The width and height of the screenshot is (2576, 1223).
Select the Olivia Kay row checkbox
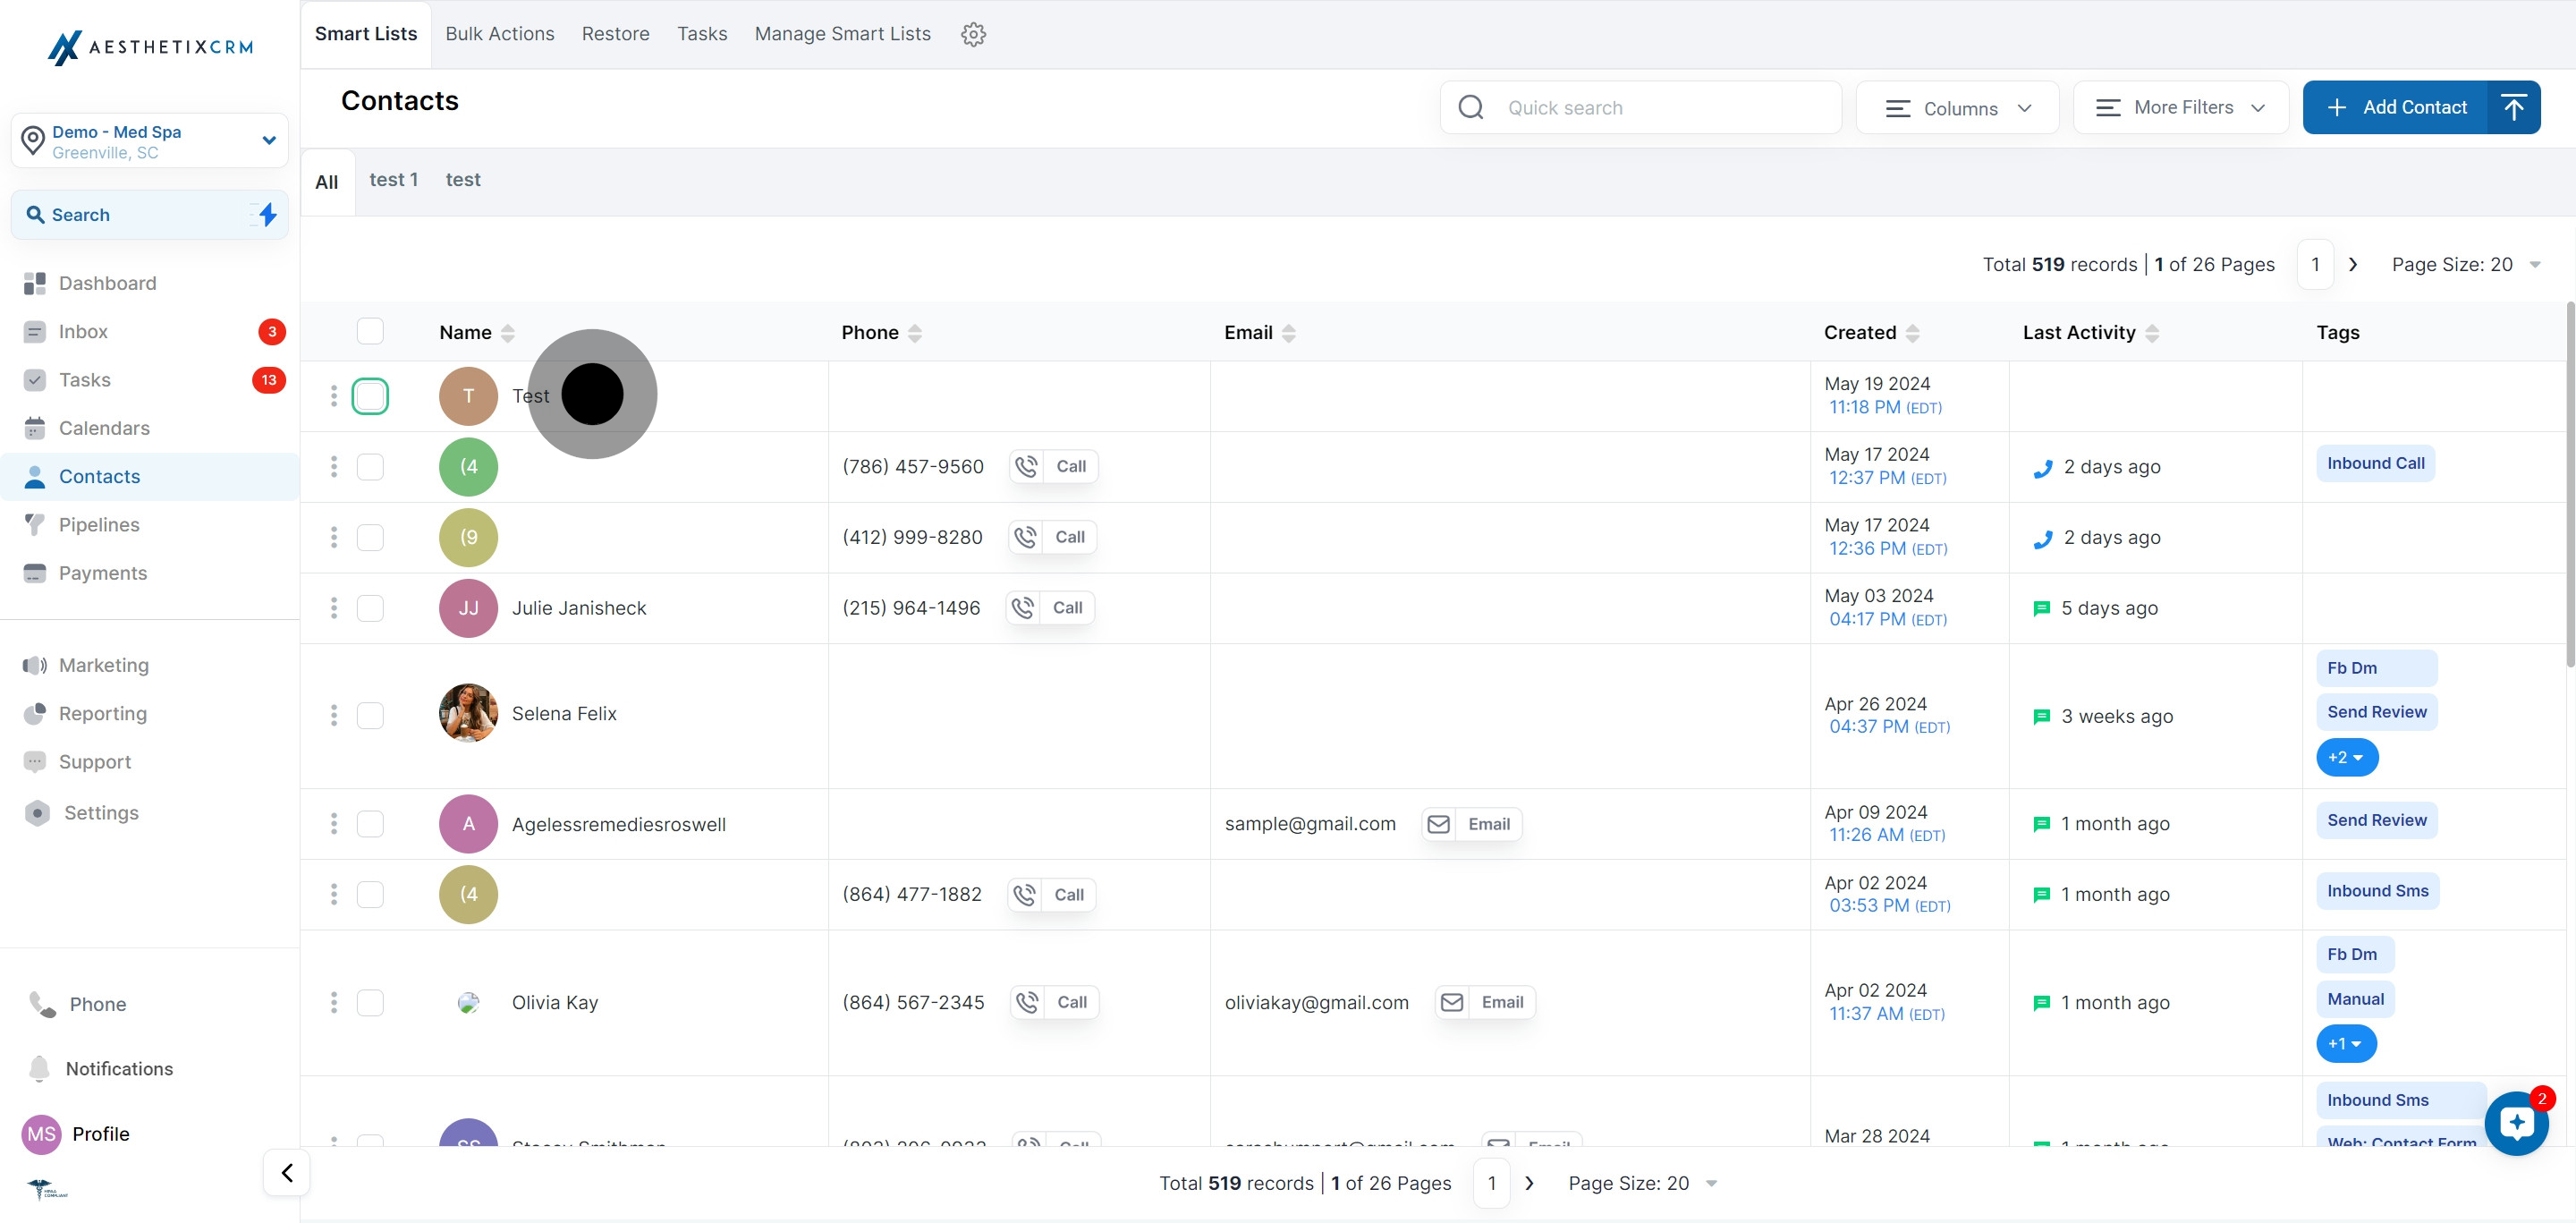coord(370,1002)
